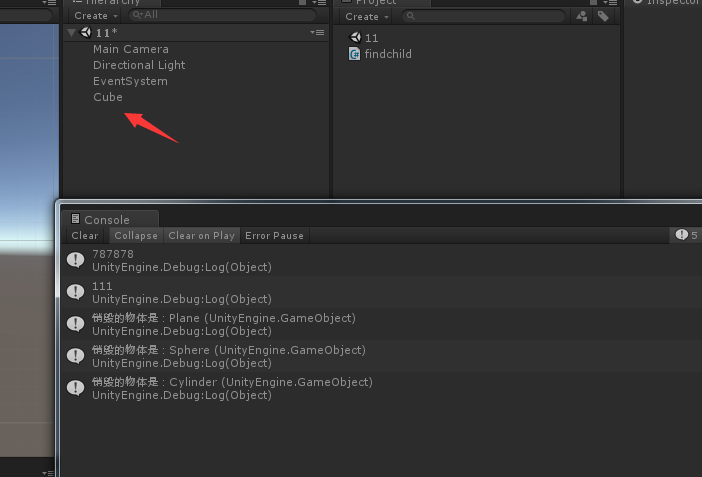The width and height of the screenshot is (702, 477).
Task: Open Hierarchy Create dropdown
Action: (95, 16)
